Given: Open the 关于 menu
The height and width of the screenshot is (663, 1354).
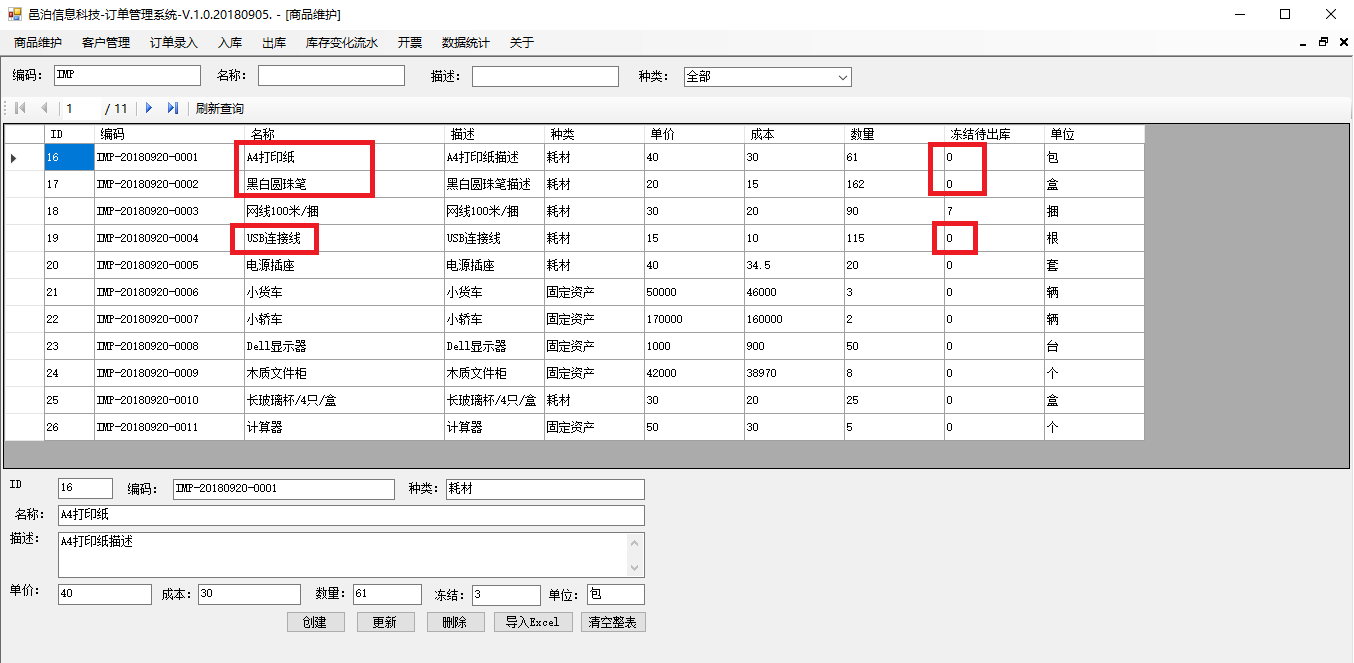Looking at the screenshot, I should coord(522,43).
